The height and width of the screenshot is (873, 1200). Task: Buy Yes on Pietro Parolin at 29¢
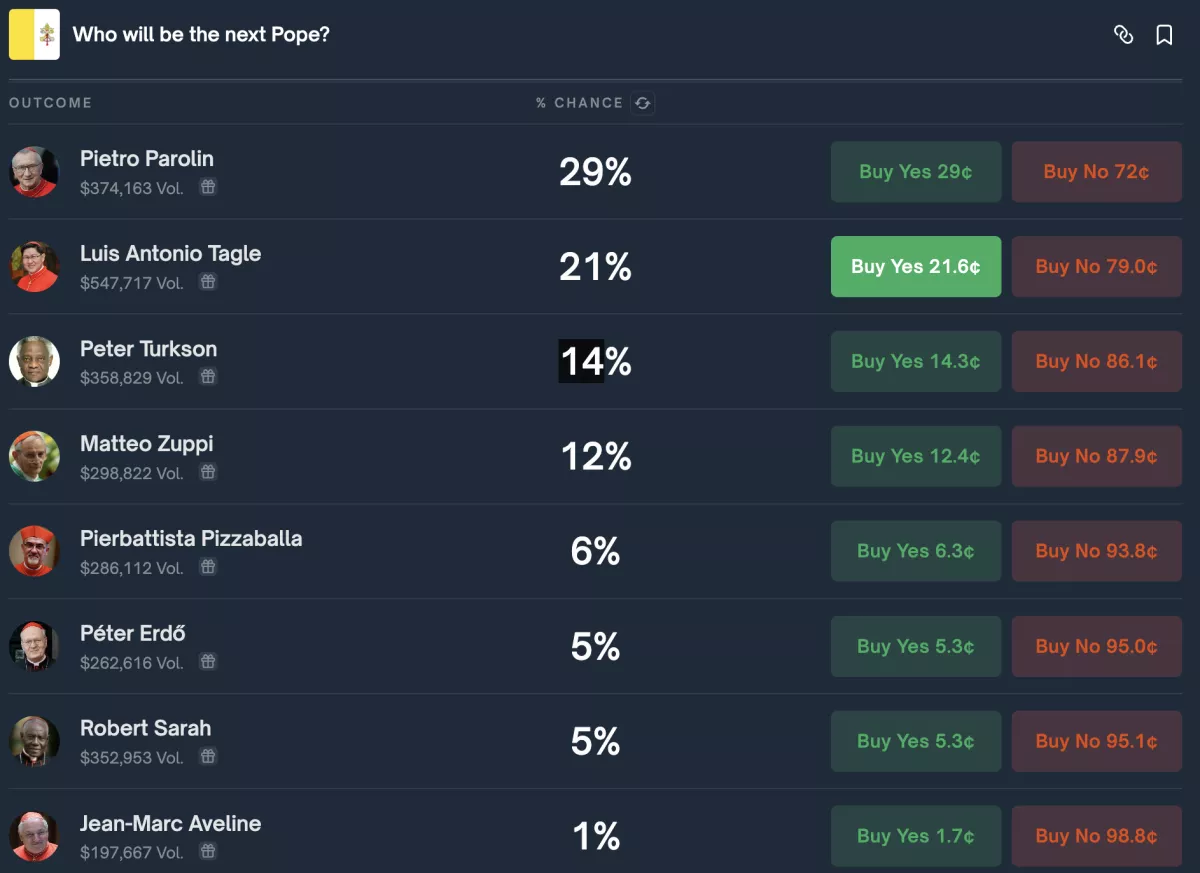915,172
